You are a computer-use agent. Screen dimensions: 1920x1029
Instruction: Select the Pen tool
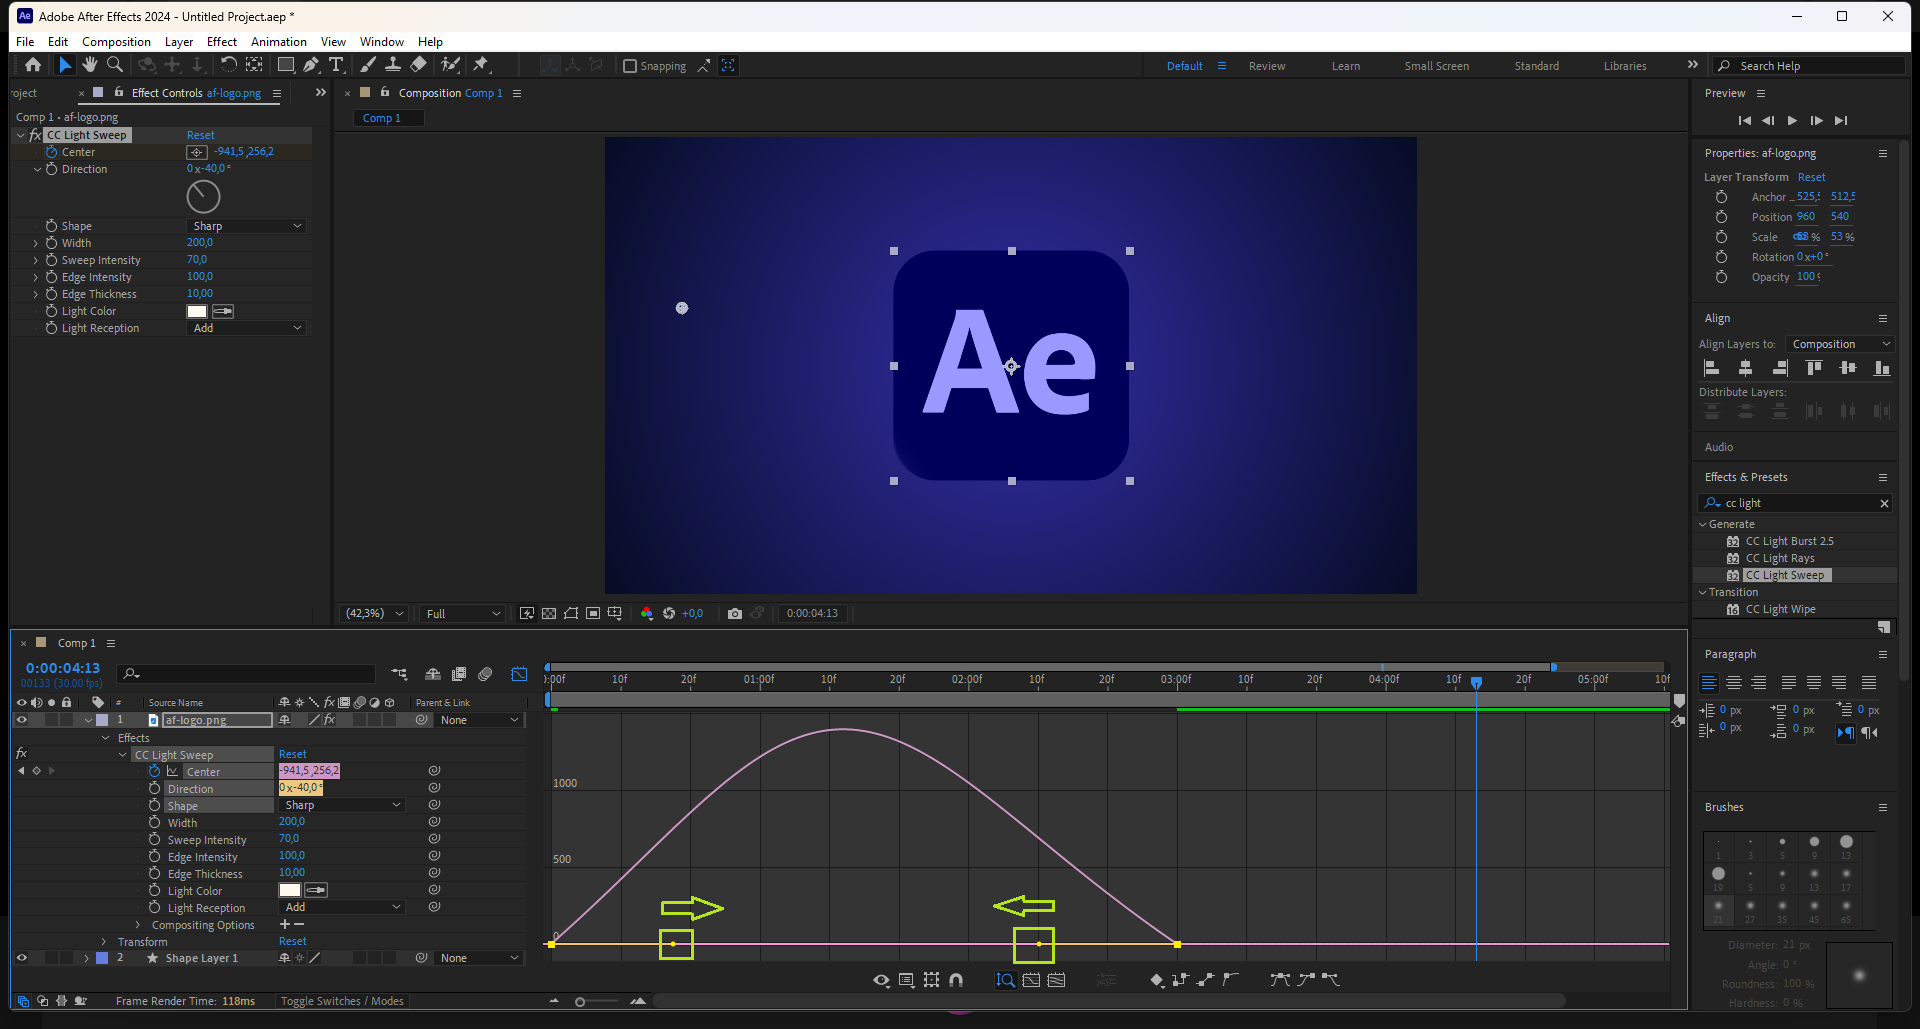(311, 65)
